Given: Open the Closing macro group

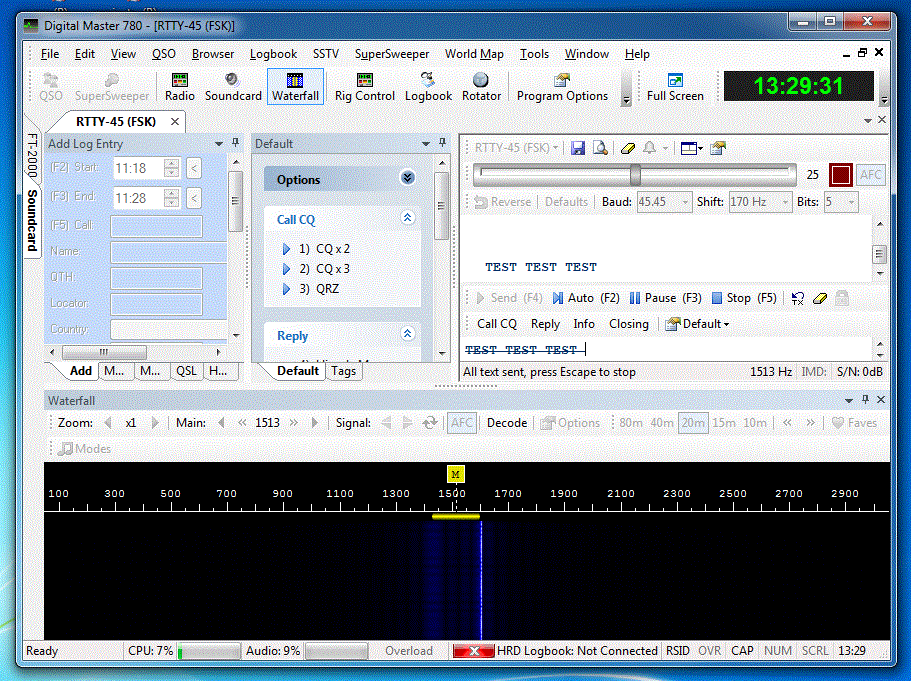Looking at the screenshot, I should click(629, 324).
